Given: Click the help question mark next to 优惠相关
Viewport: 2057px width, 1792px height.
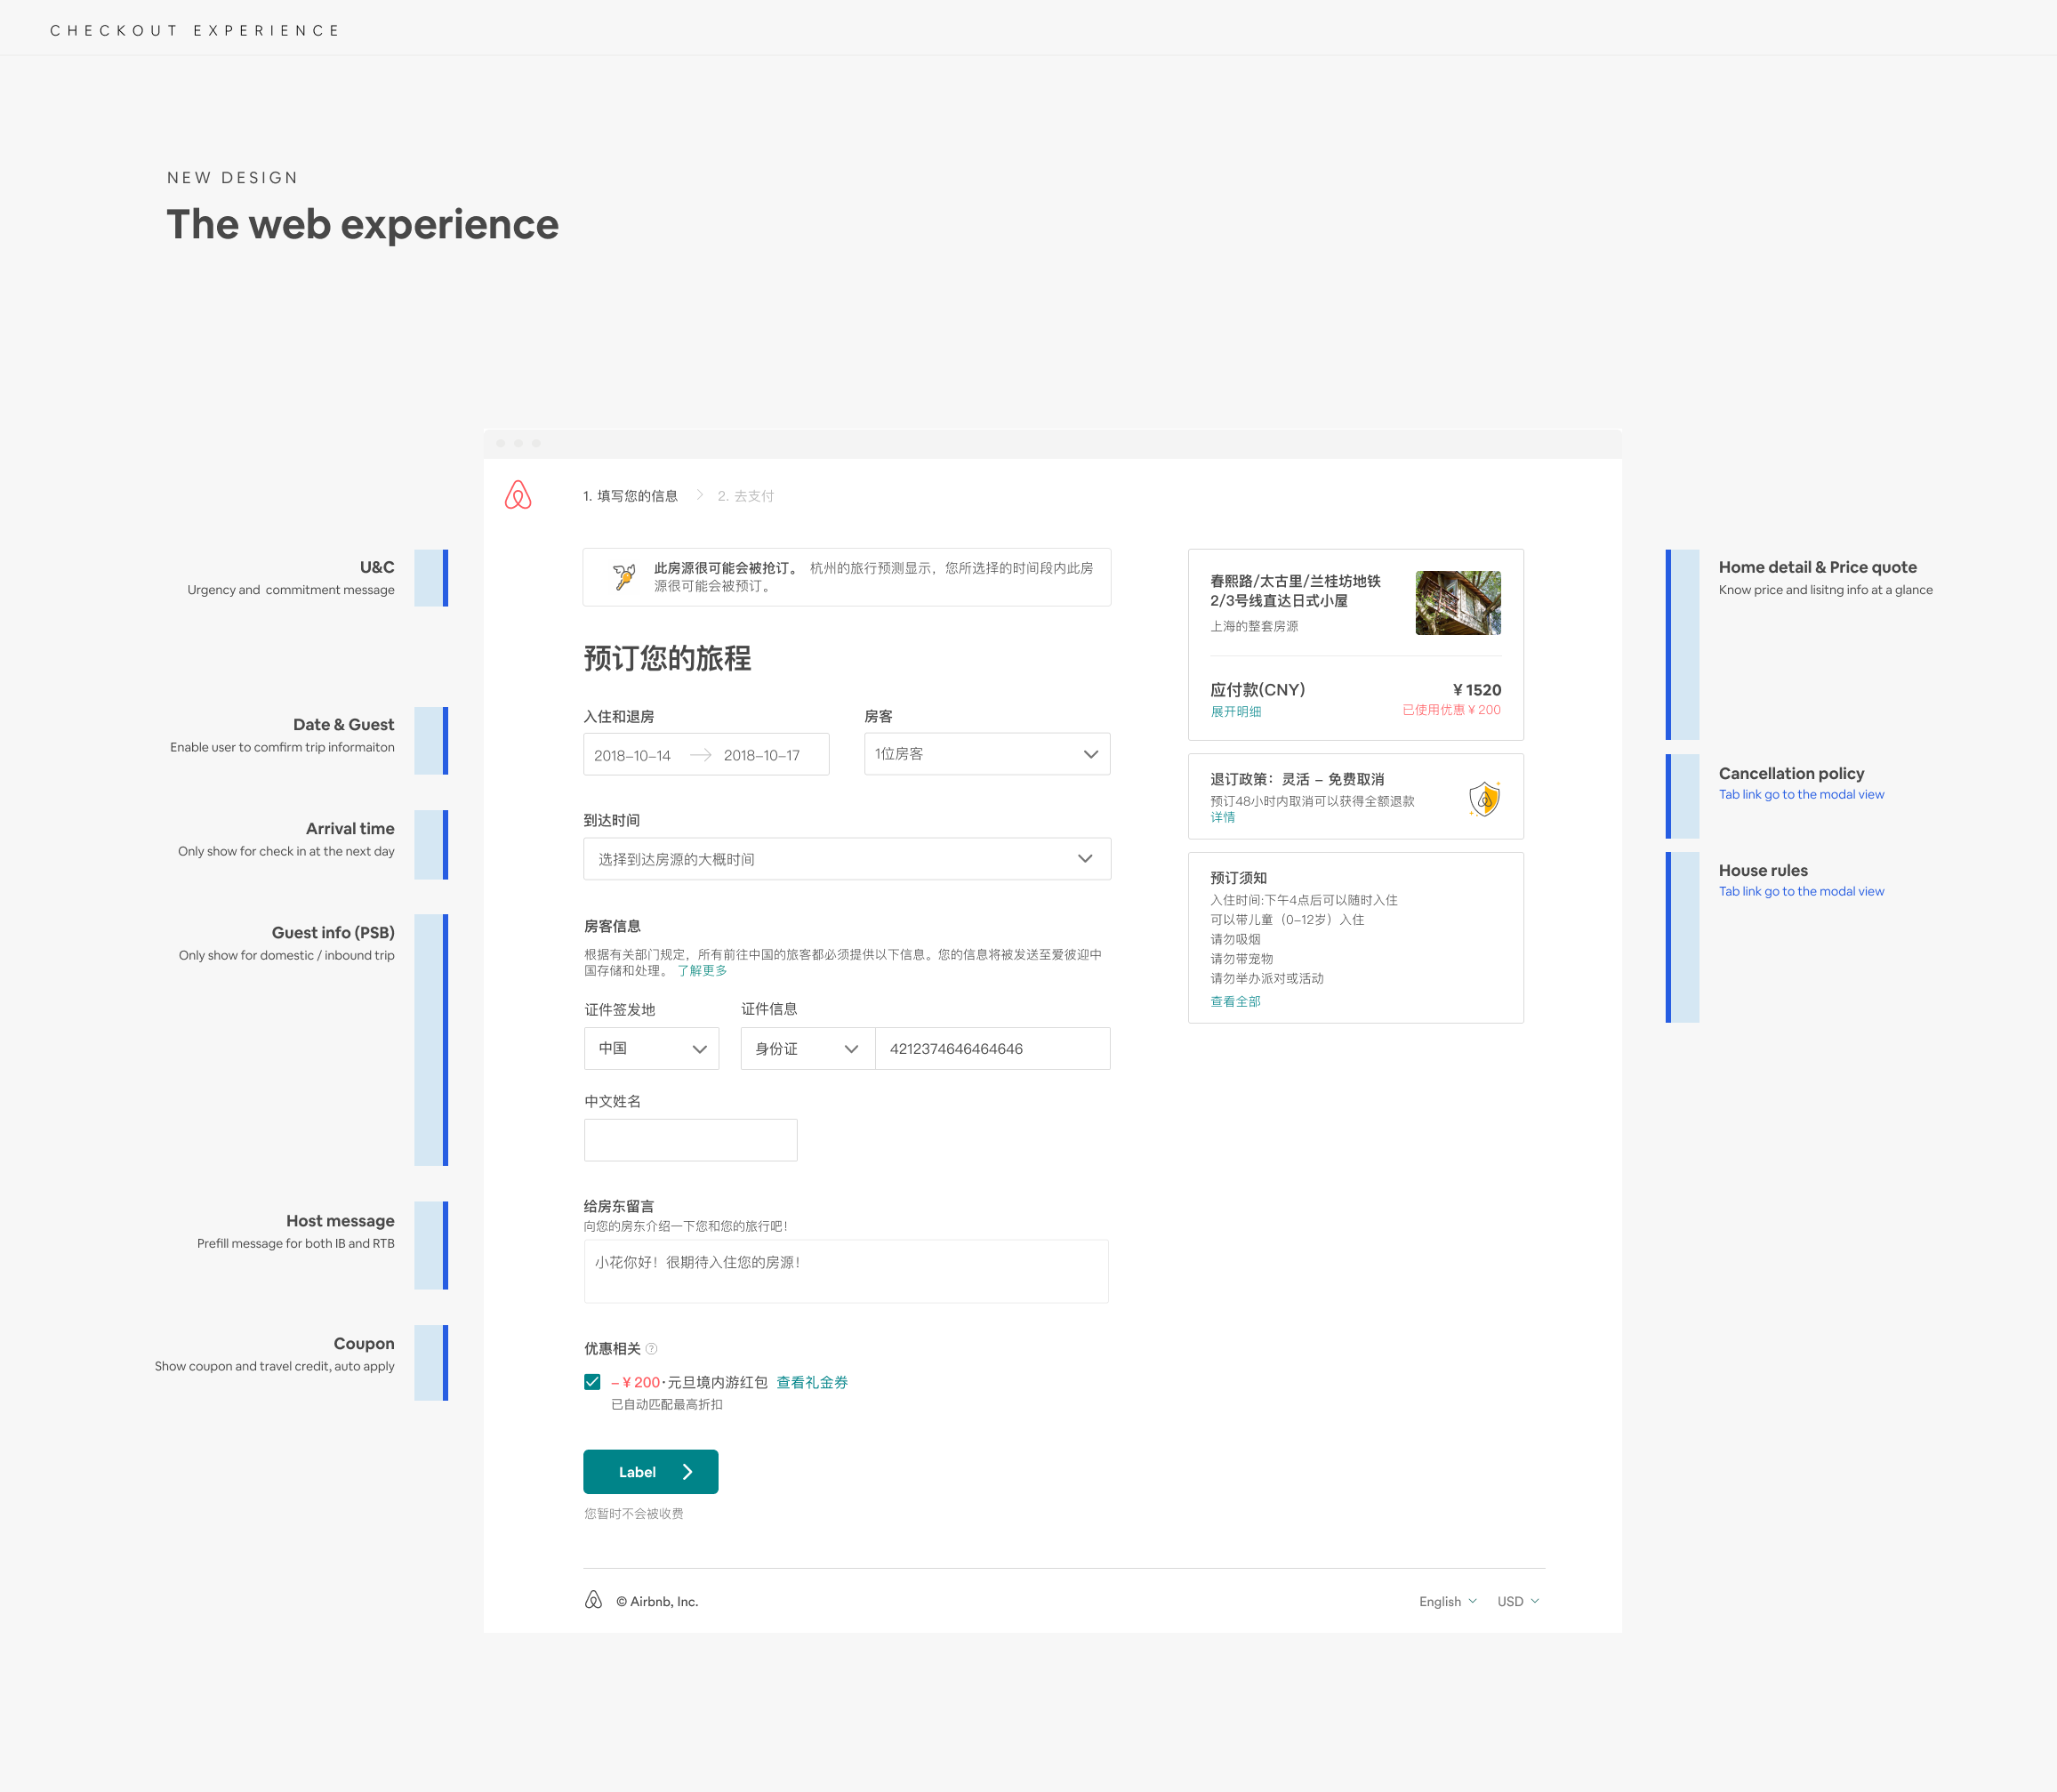Looking at the screenshot, I should (x=652, y=1348).
